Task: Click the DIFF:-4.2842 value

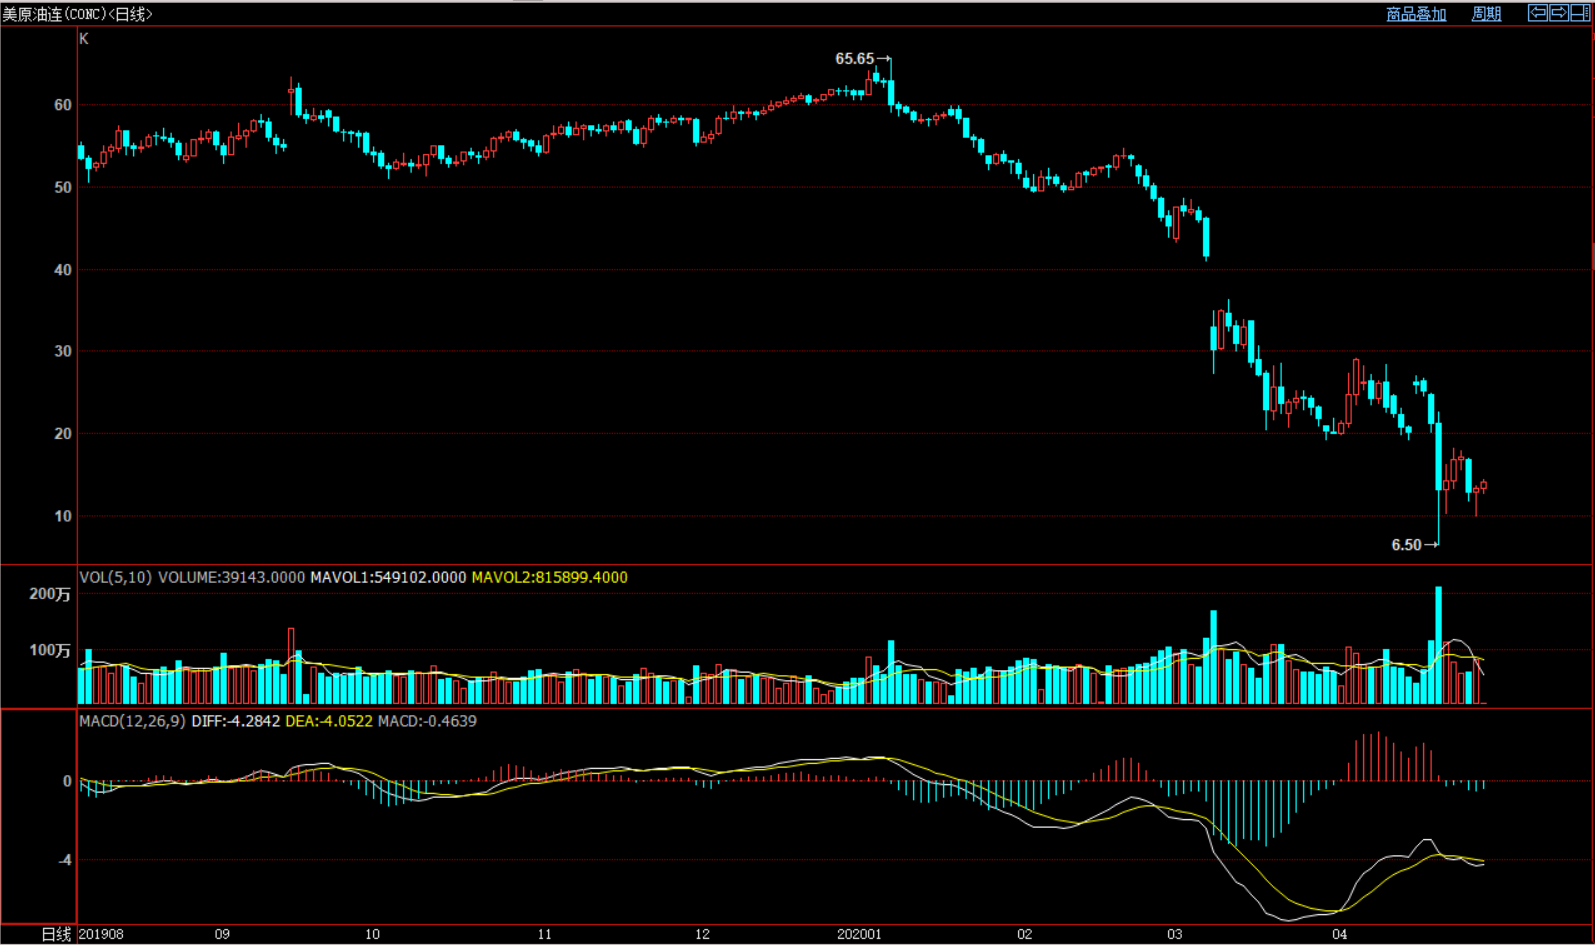Action: tap(236, 721)
